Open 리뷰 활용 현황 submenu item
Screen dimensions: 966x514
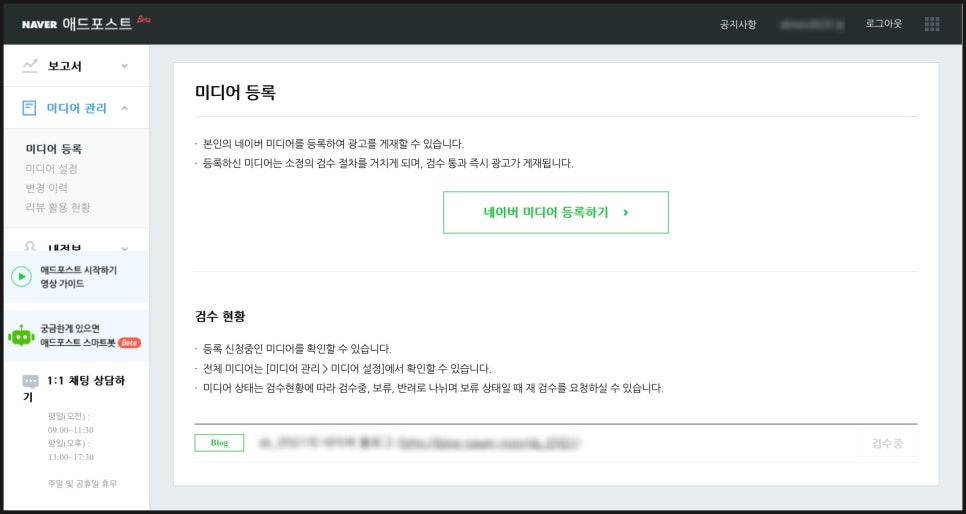point(58,208)
